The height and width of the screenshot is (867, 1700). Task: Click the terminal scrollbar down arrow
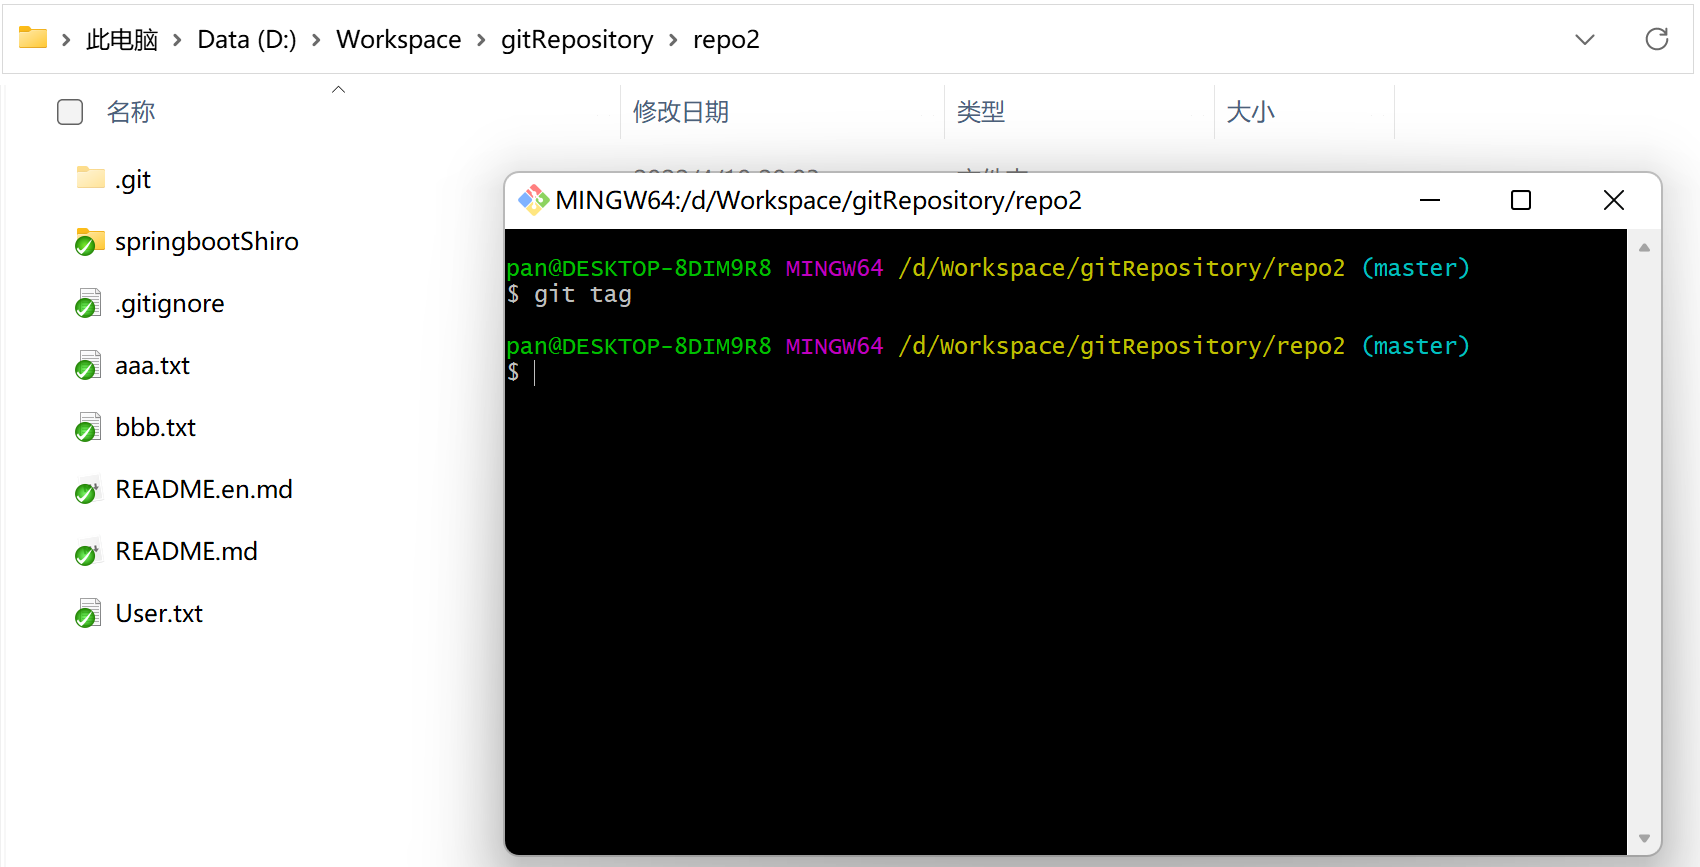(1644, 838)
